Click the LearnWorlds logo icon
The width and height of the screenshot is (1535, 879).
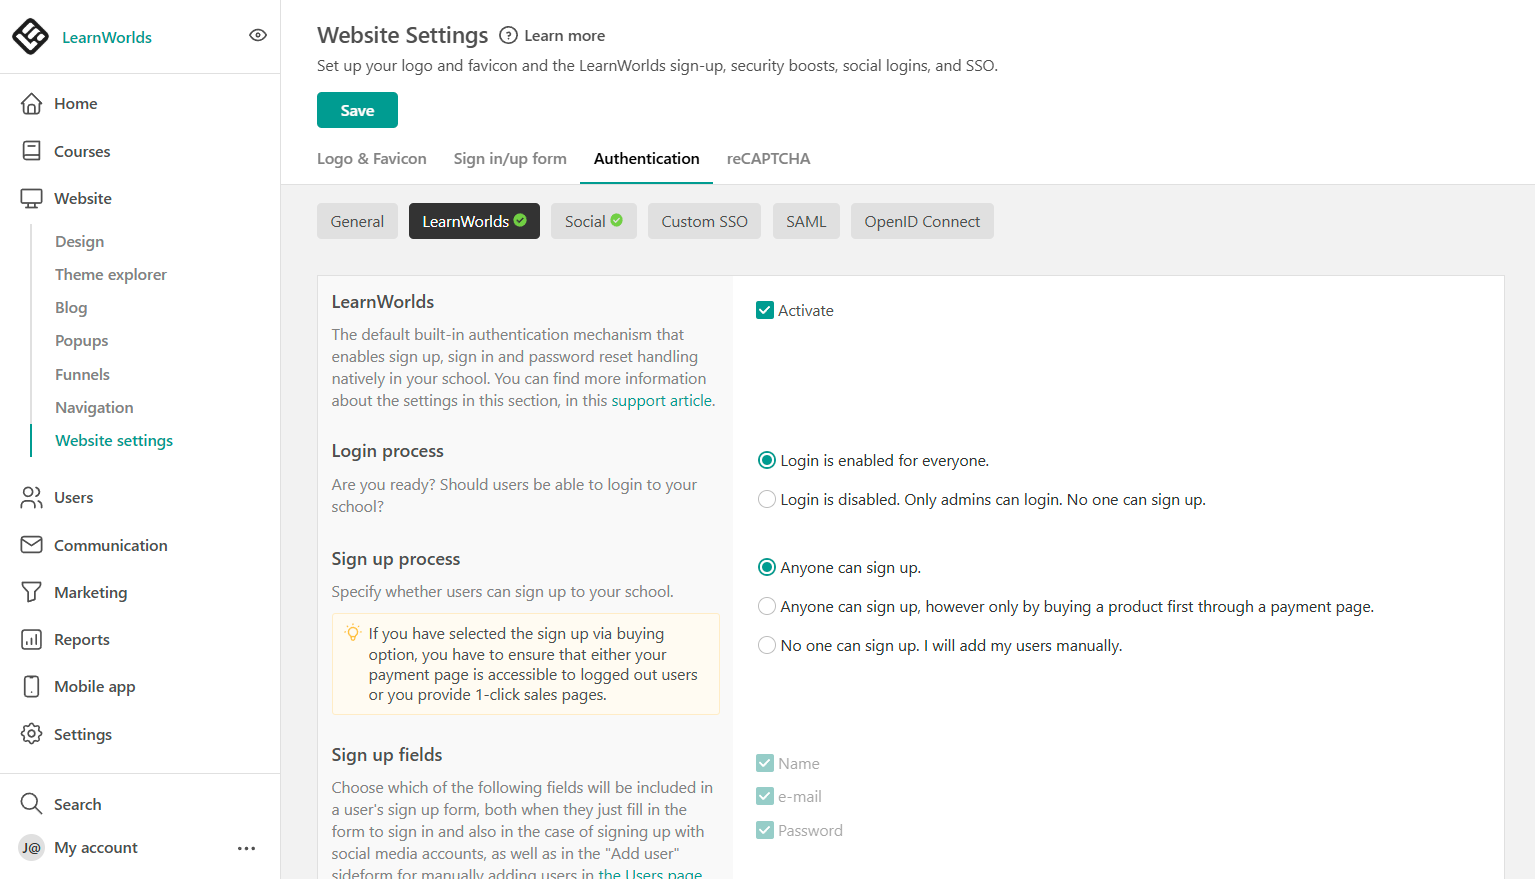pyautogui.click(x=30, y=36)
